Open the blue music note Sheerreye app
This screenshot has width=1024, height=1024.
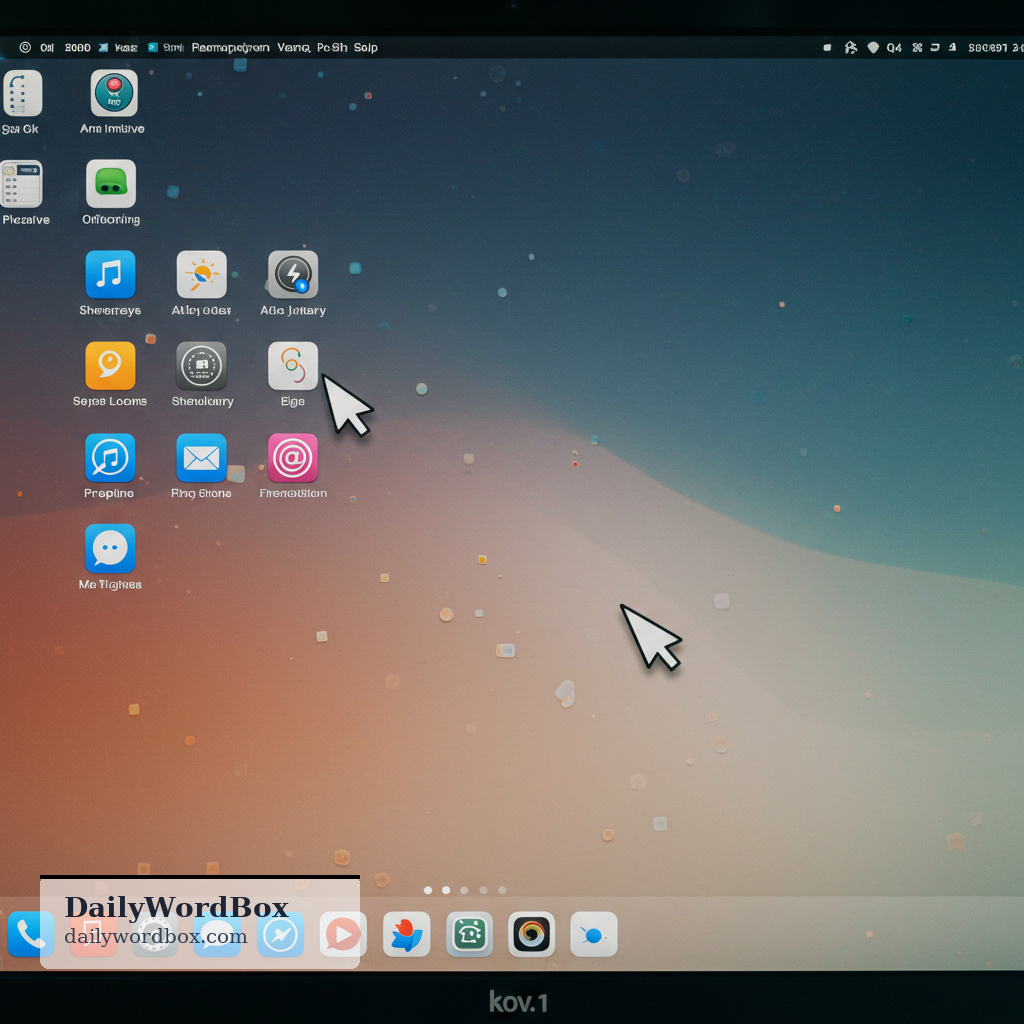coord(110,274)
